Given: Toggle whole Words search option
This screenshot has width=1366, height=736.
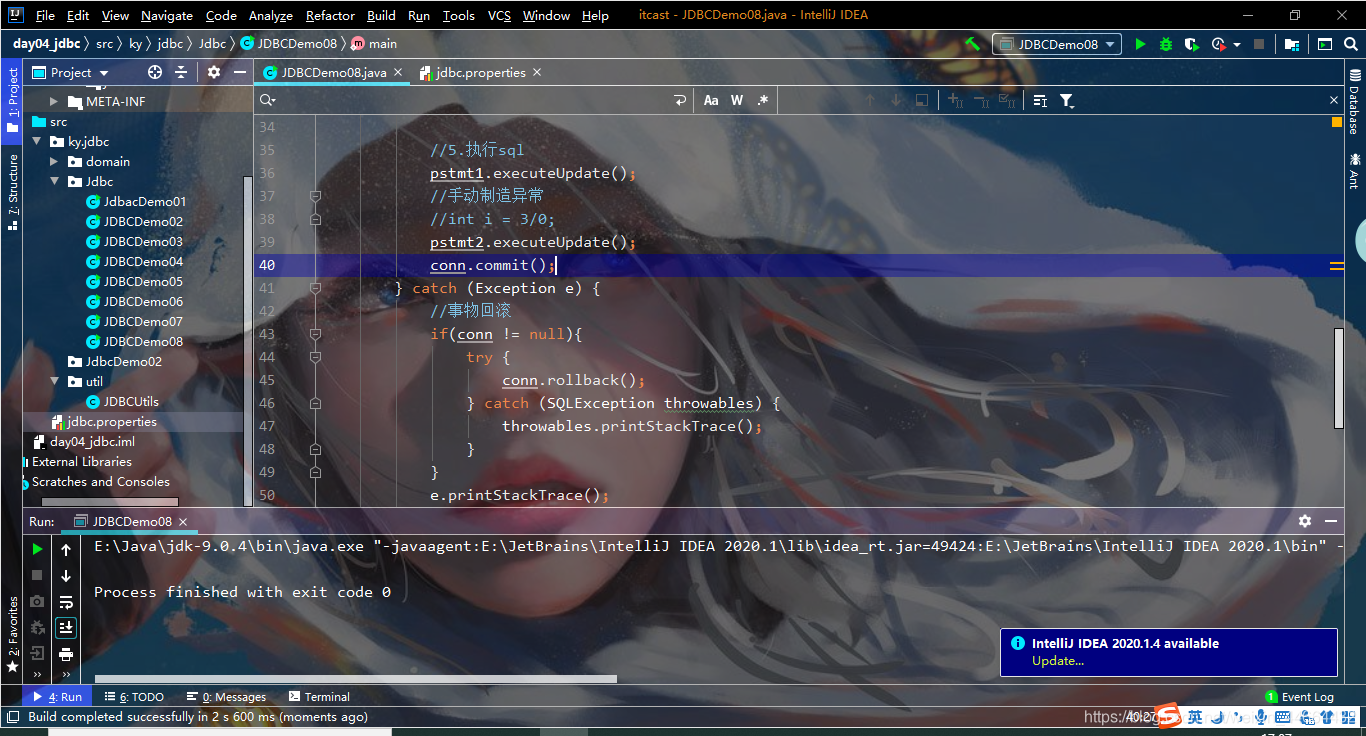Looking at the screenshot, I should point(737,100).
